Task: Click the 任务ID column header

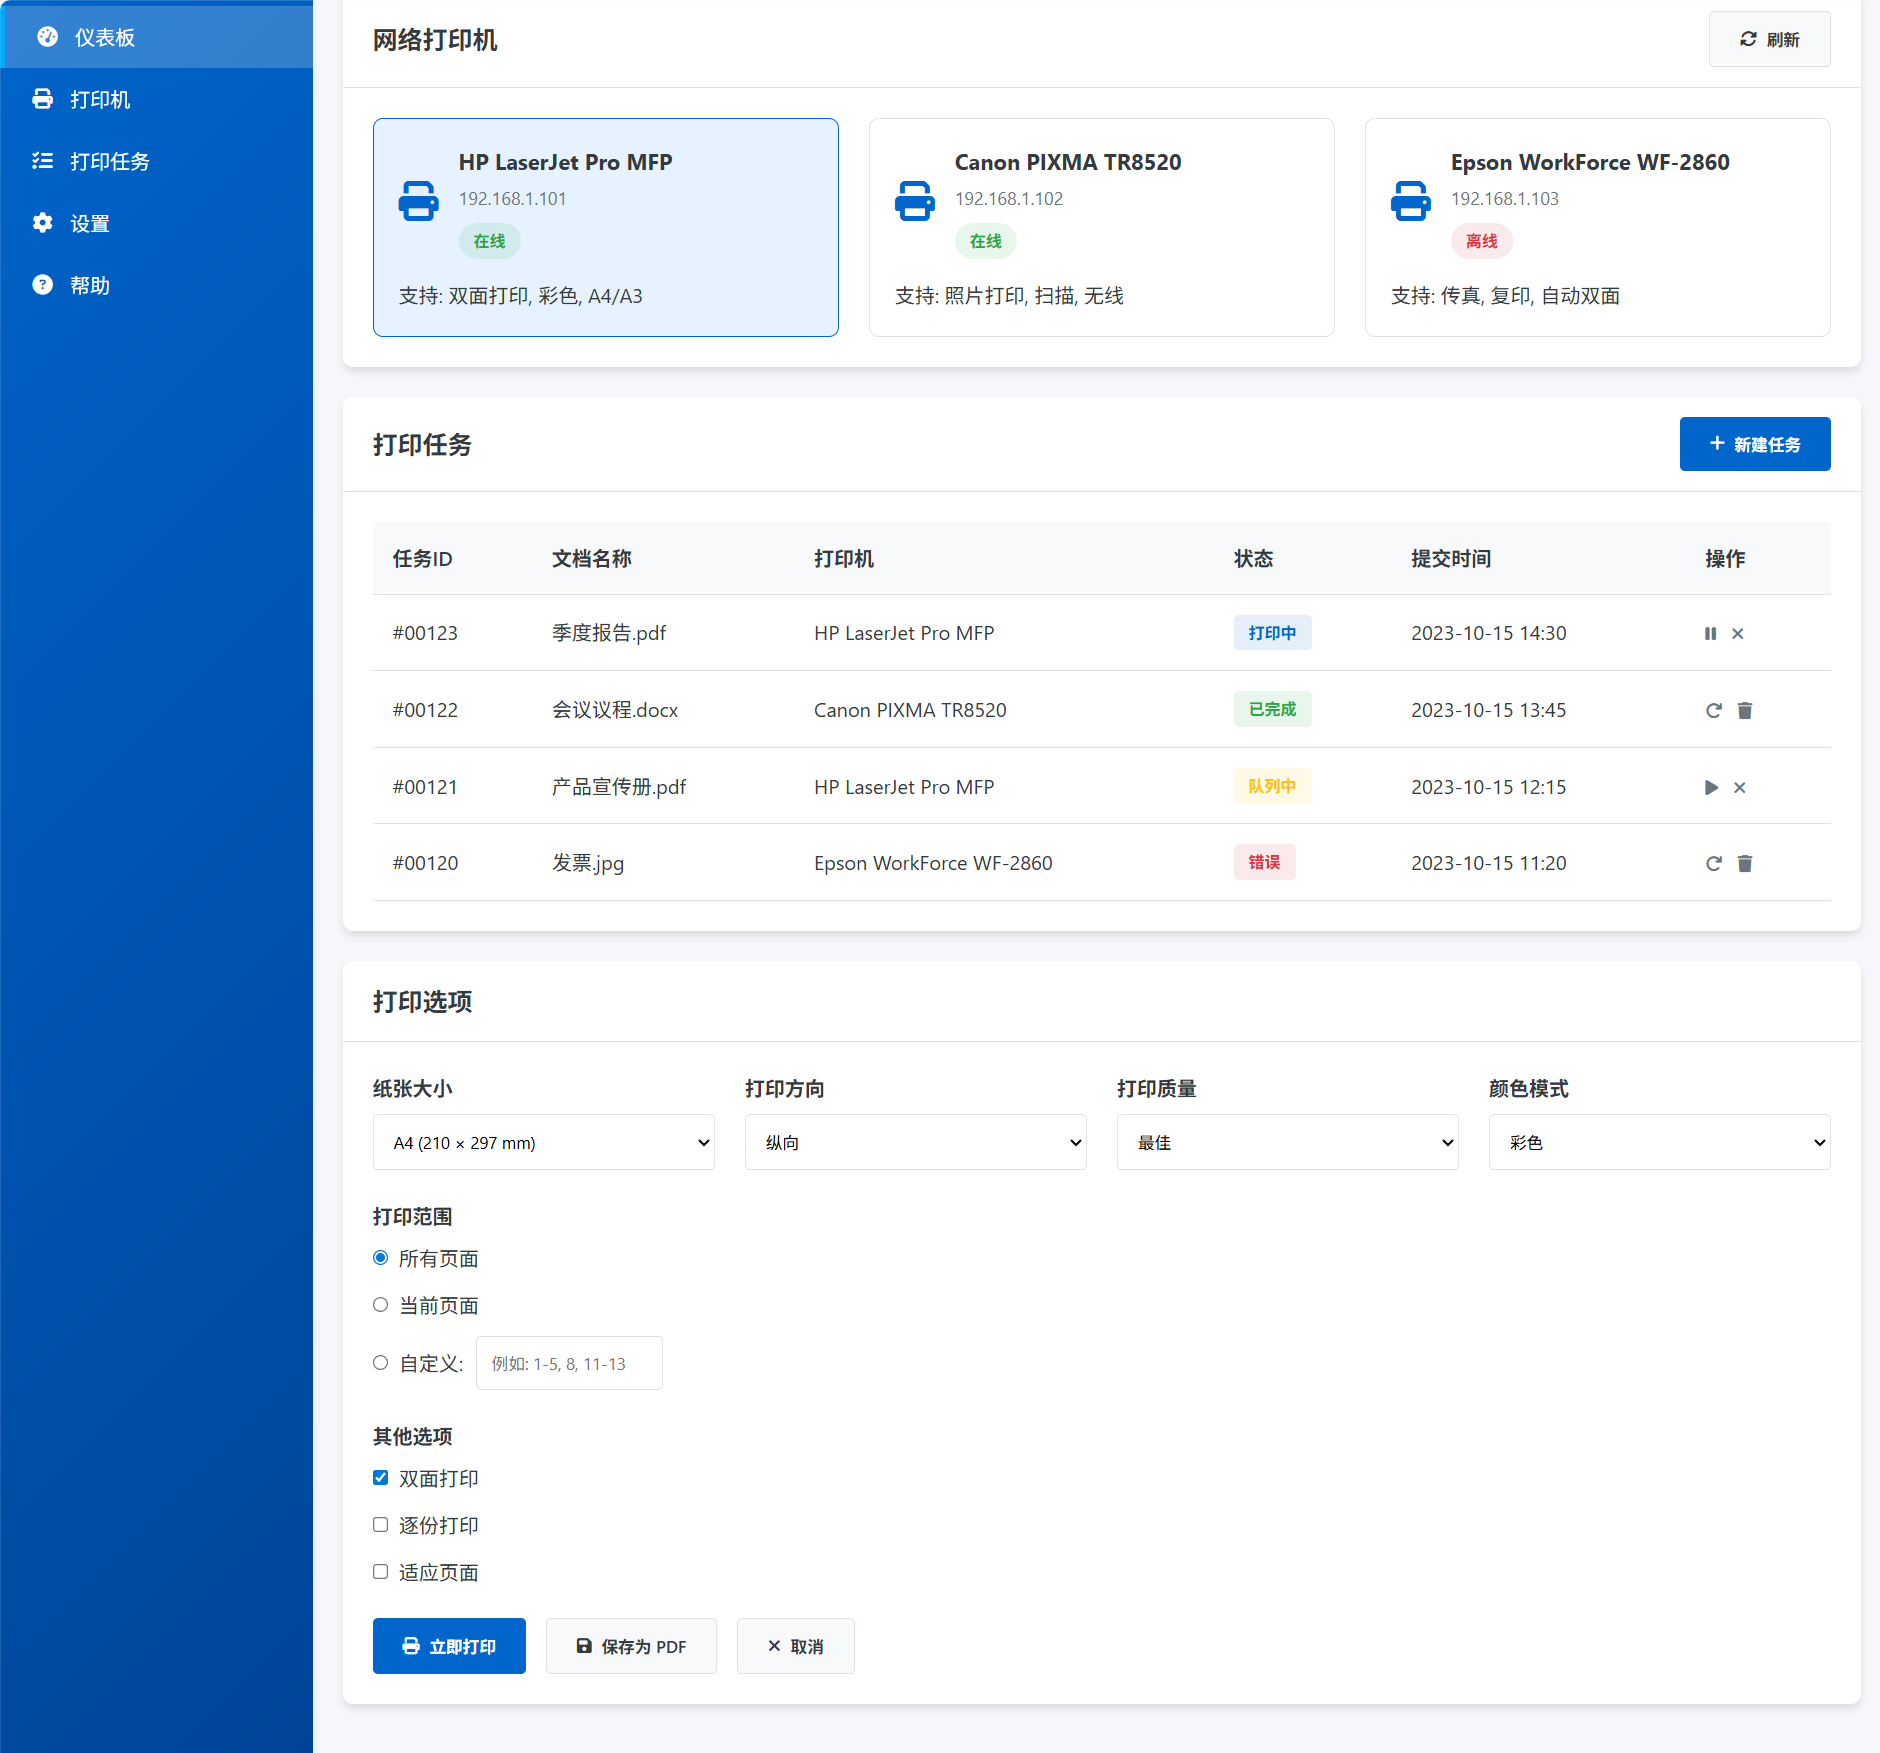Action: tap(423, 559)
